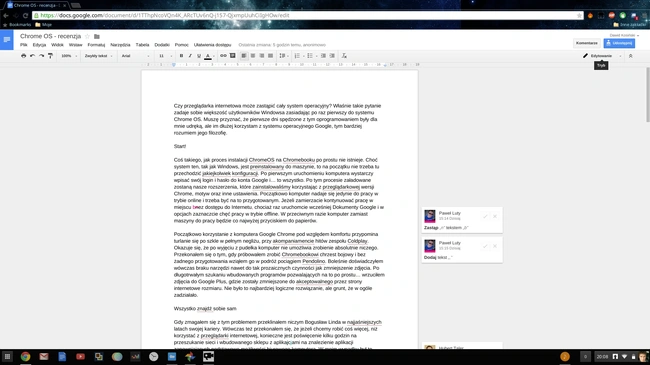
Task: Align text to the right
Action: pyautogui.click(x=262, y=56)
